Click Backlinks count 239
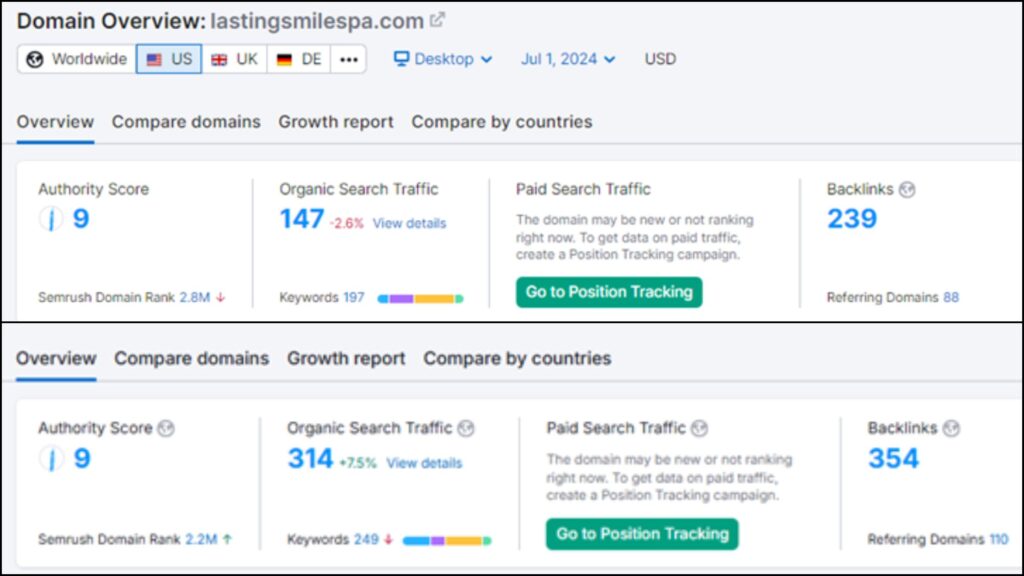Viewport: 1024px width, 576px height. [852, 219]
